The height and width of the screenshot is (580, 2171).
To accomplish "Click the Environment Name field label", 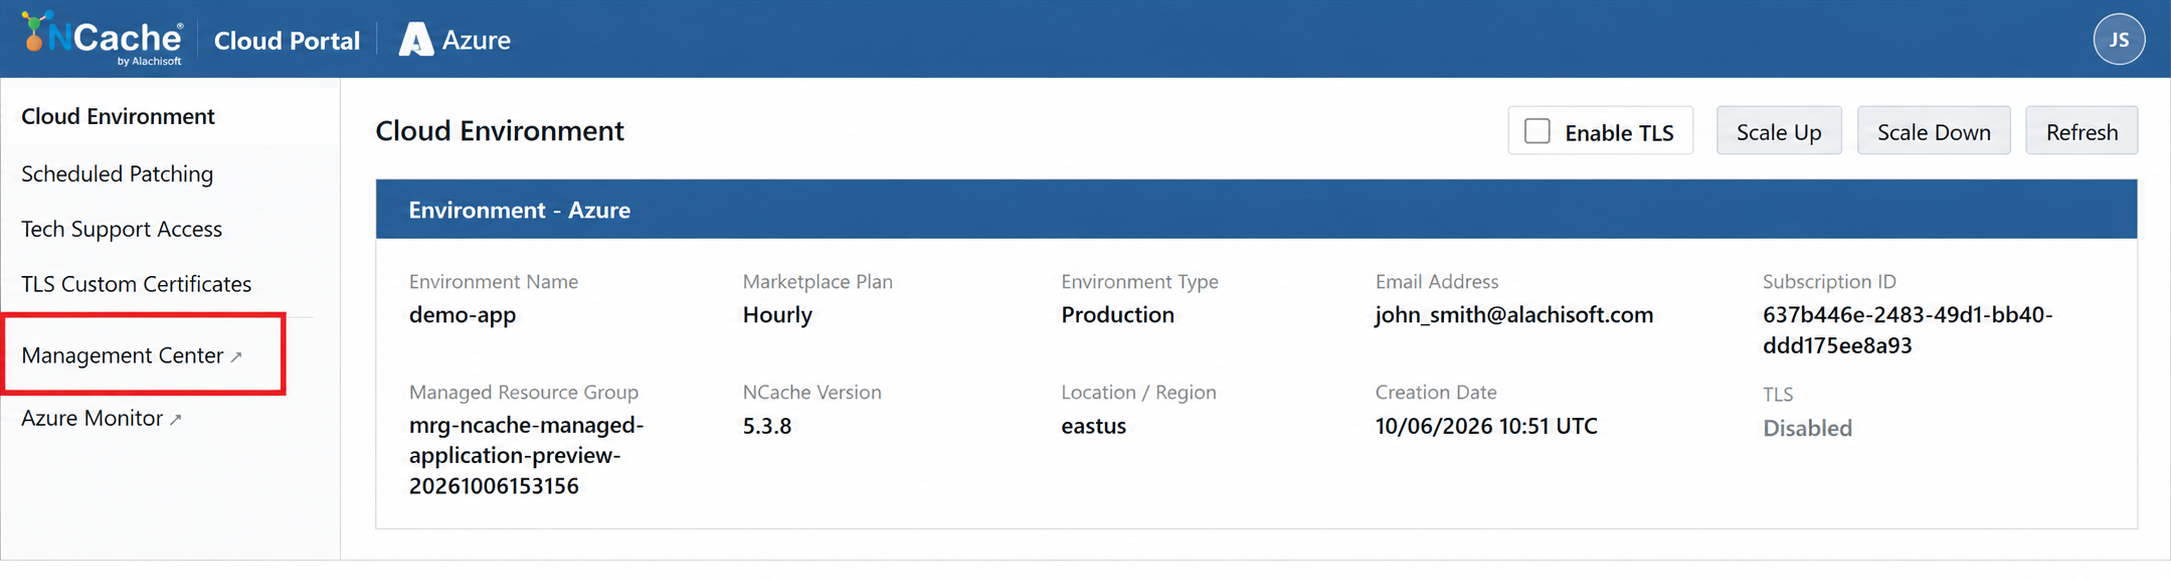I will [493, 282].
